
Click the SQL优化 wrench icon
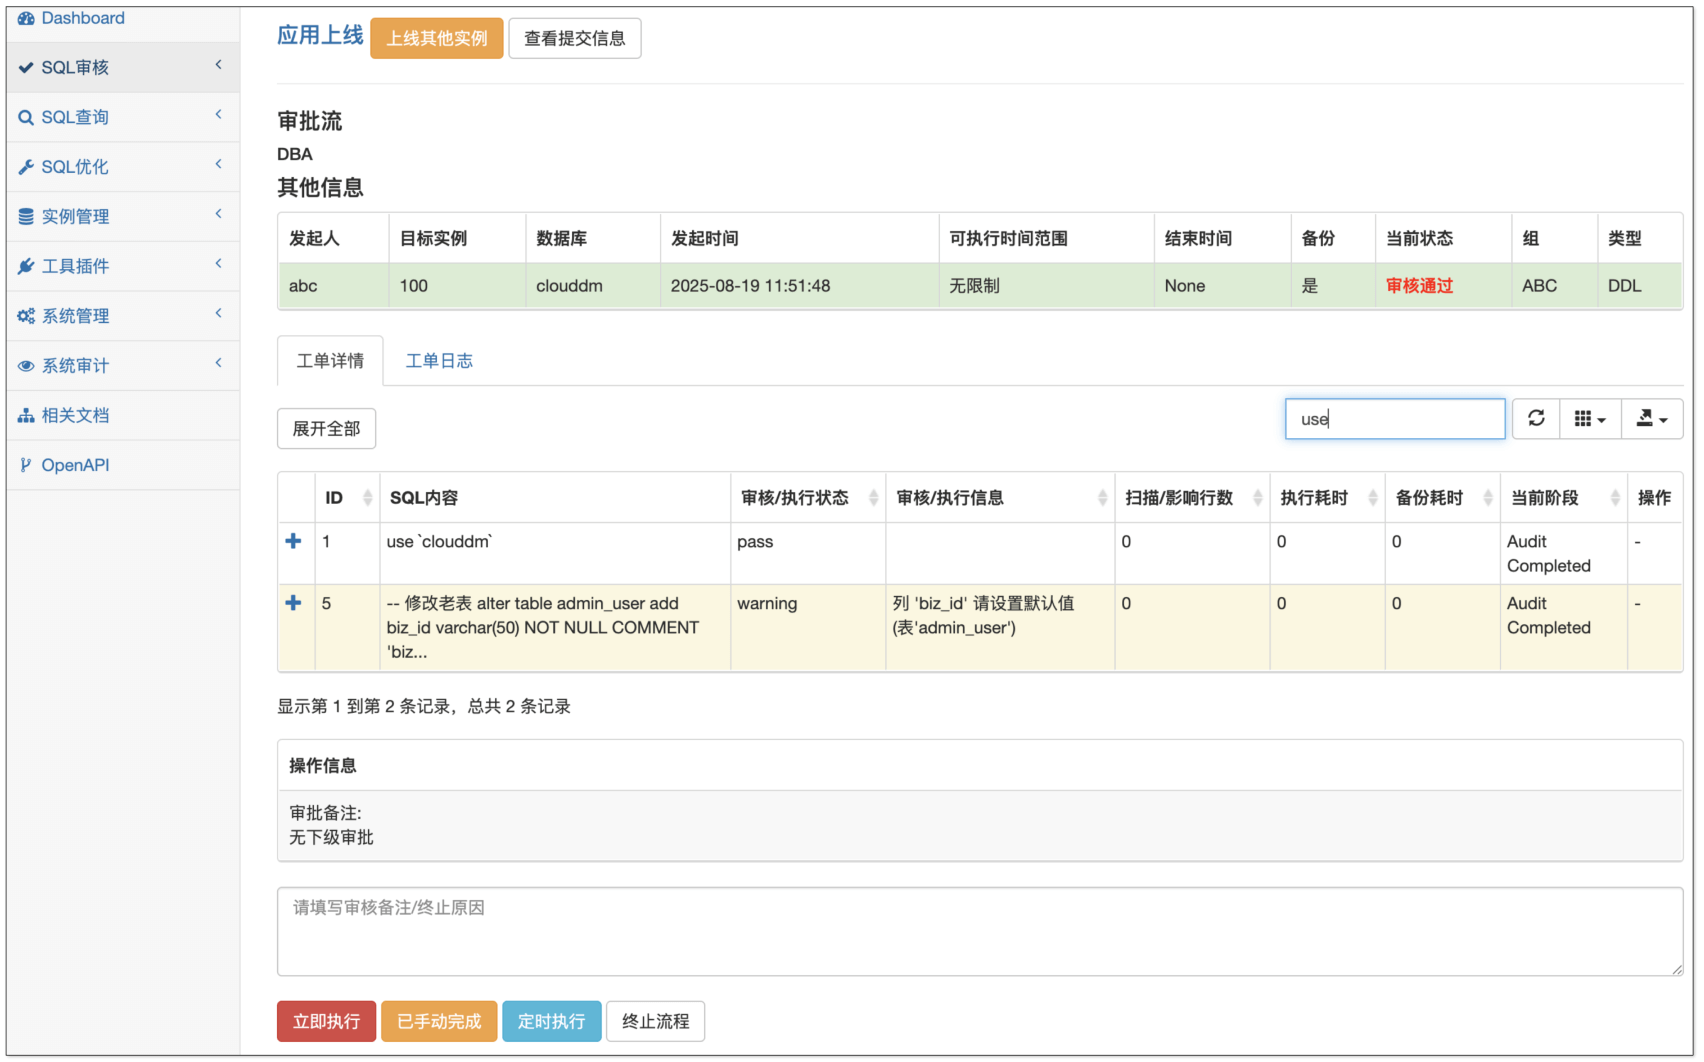(x=26, y=167)
